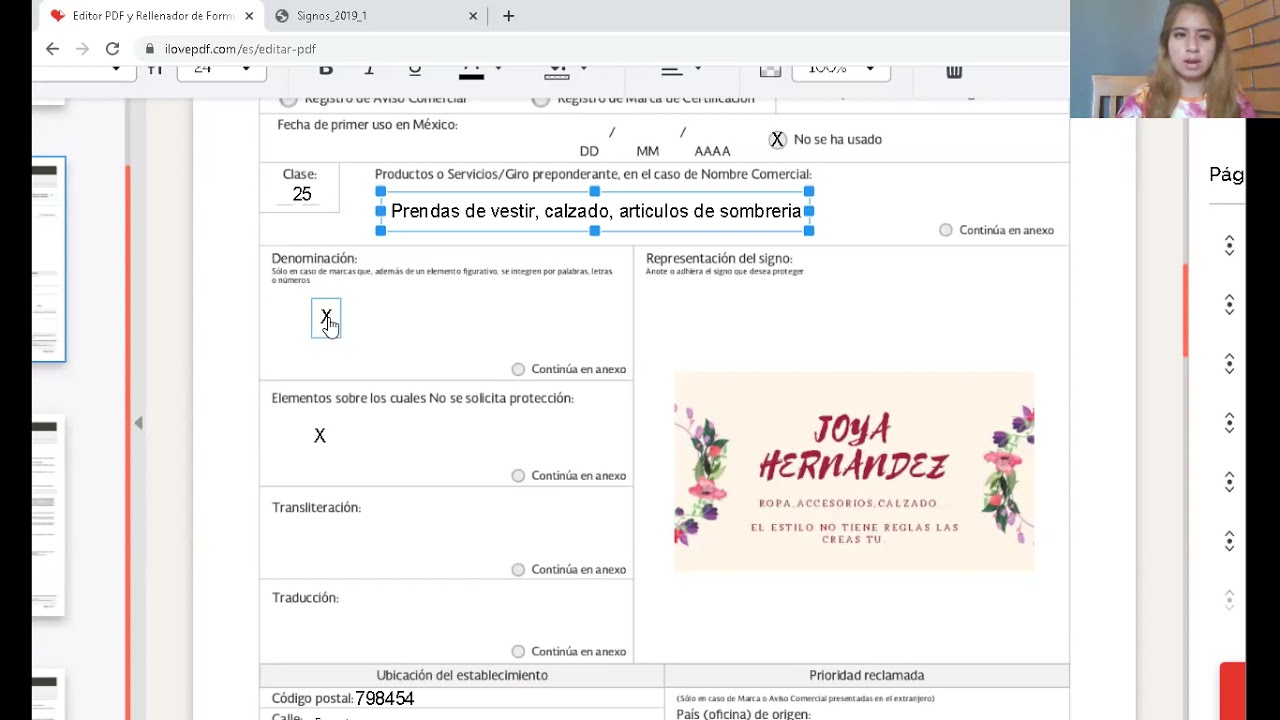
Task: Click the Transliteración field label
Action: click(316, 507)
